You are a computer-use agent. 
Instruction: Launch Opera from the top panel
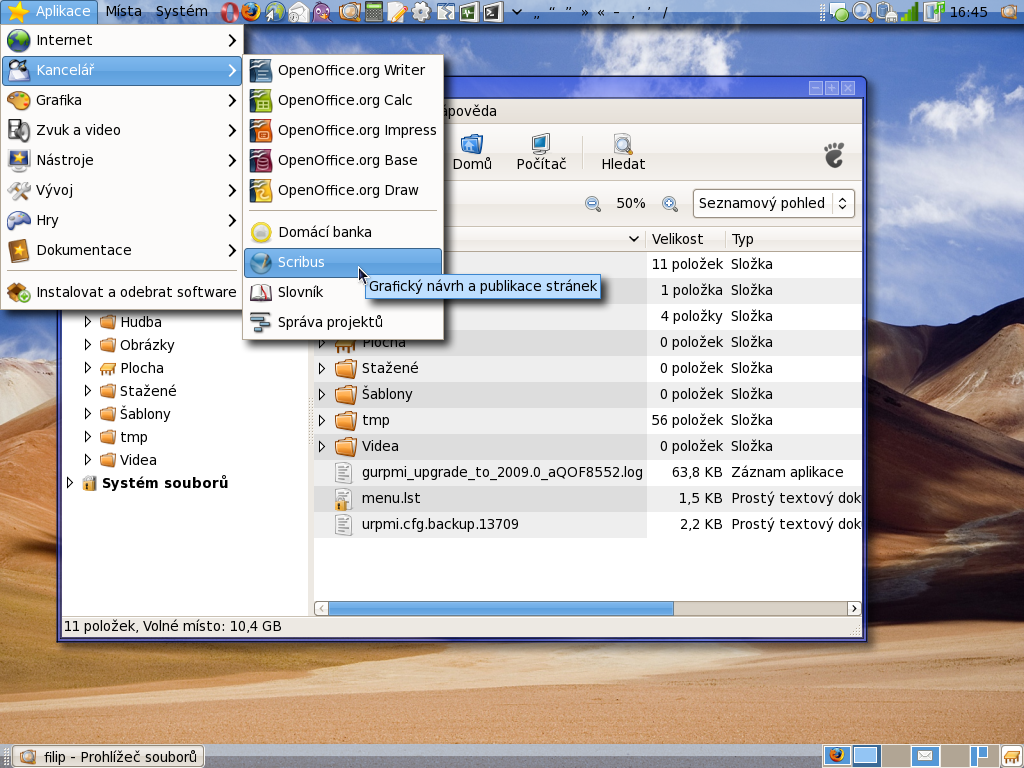click(x=229, y=12)
